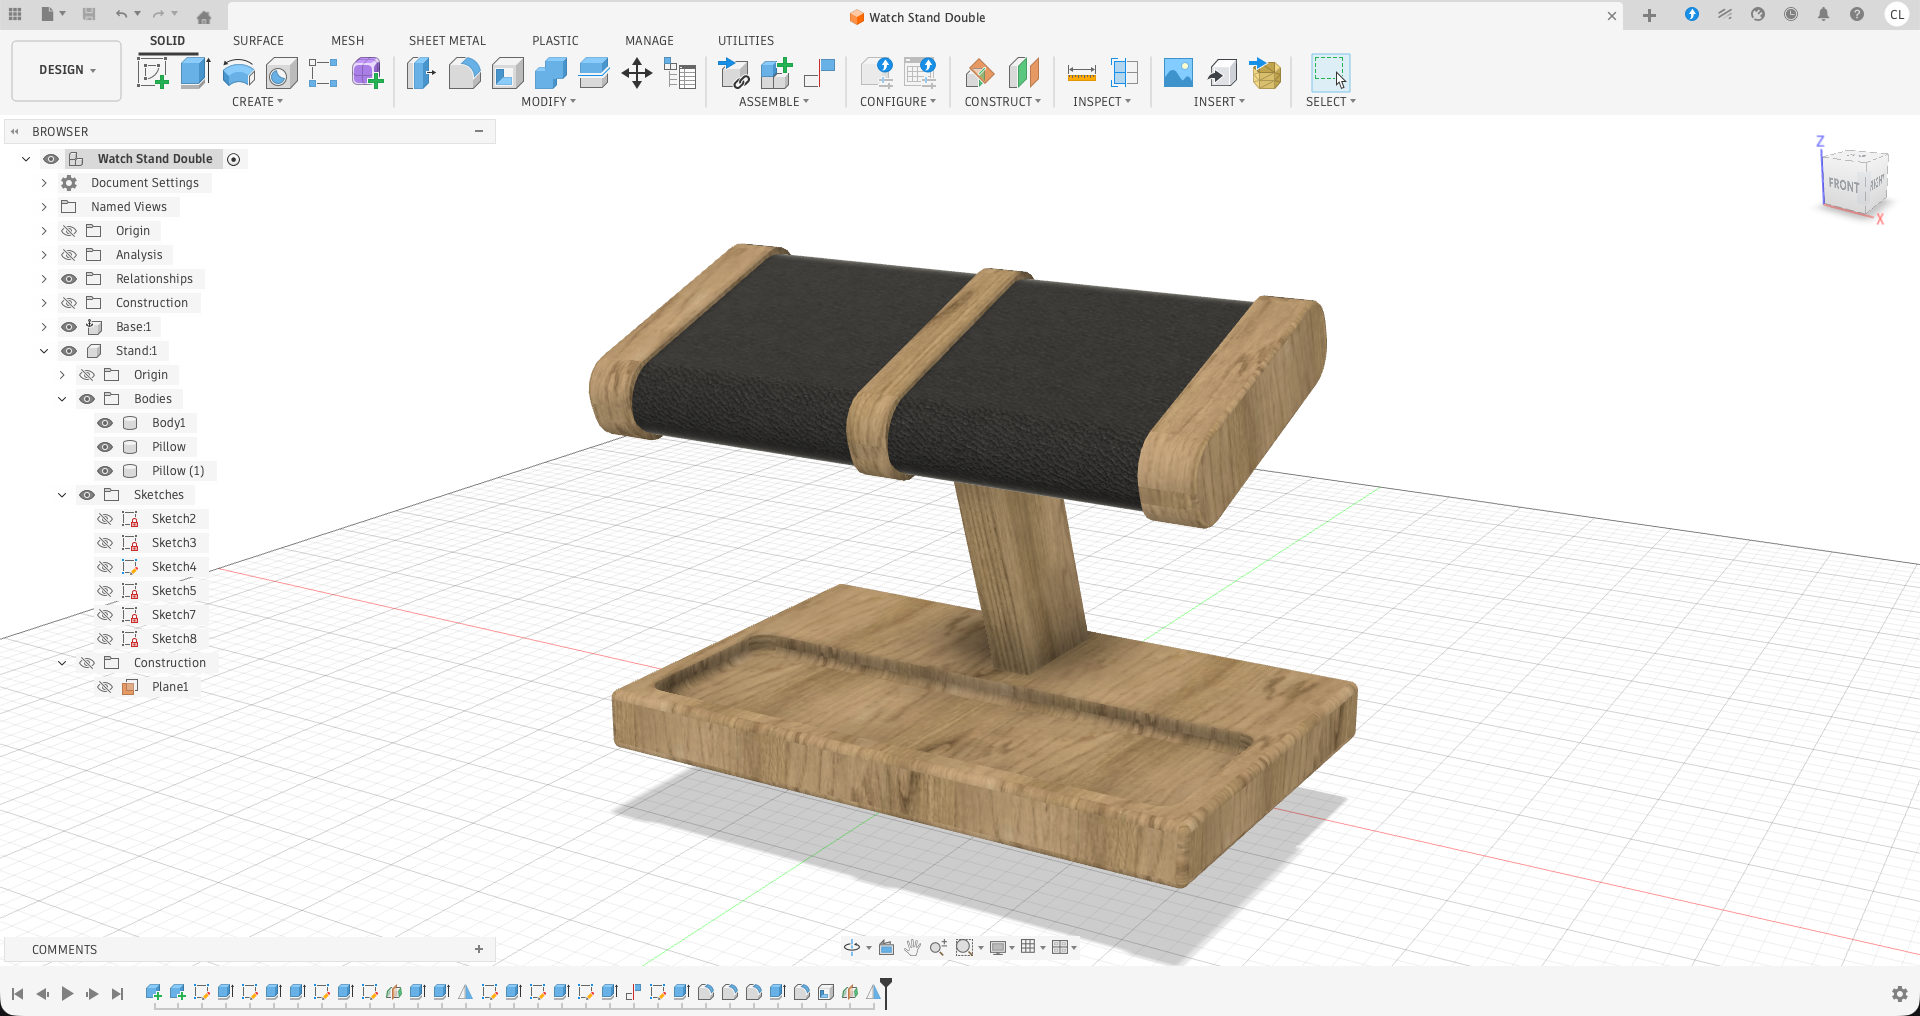Open the CONSTRUCT menu label
This screenshot has width=1920, height=1016.
(1002, 102)
